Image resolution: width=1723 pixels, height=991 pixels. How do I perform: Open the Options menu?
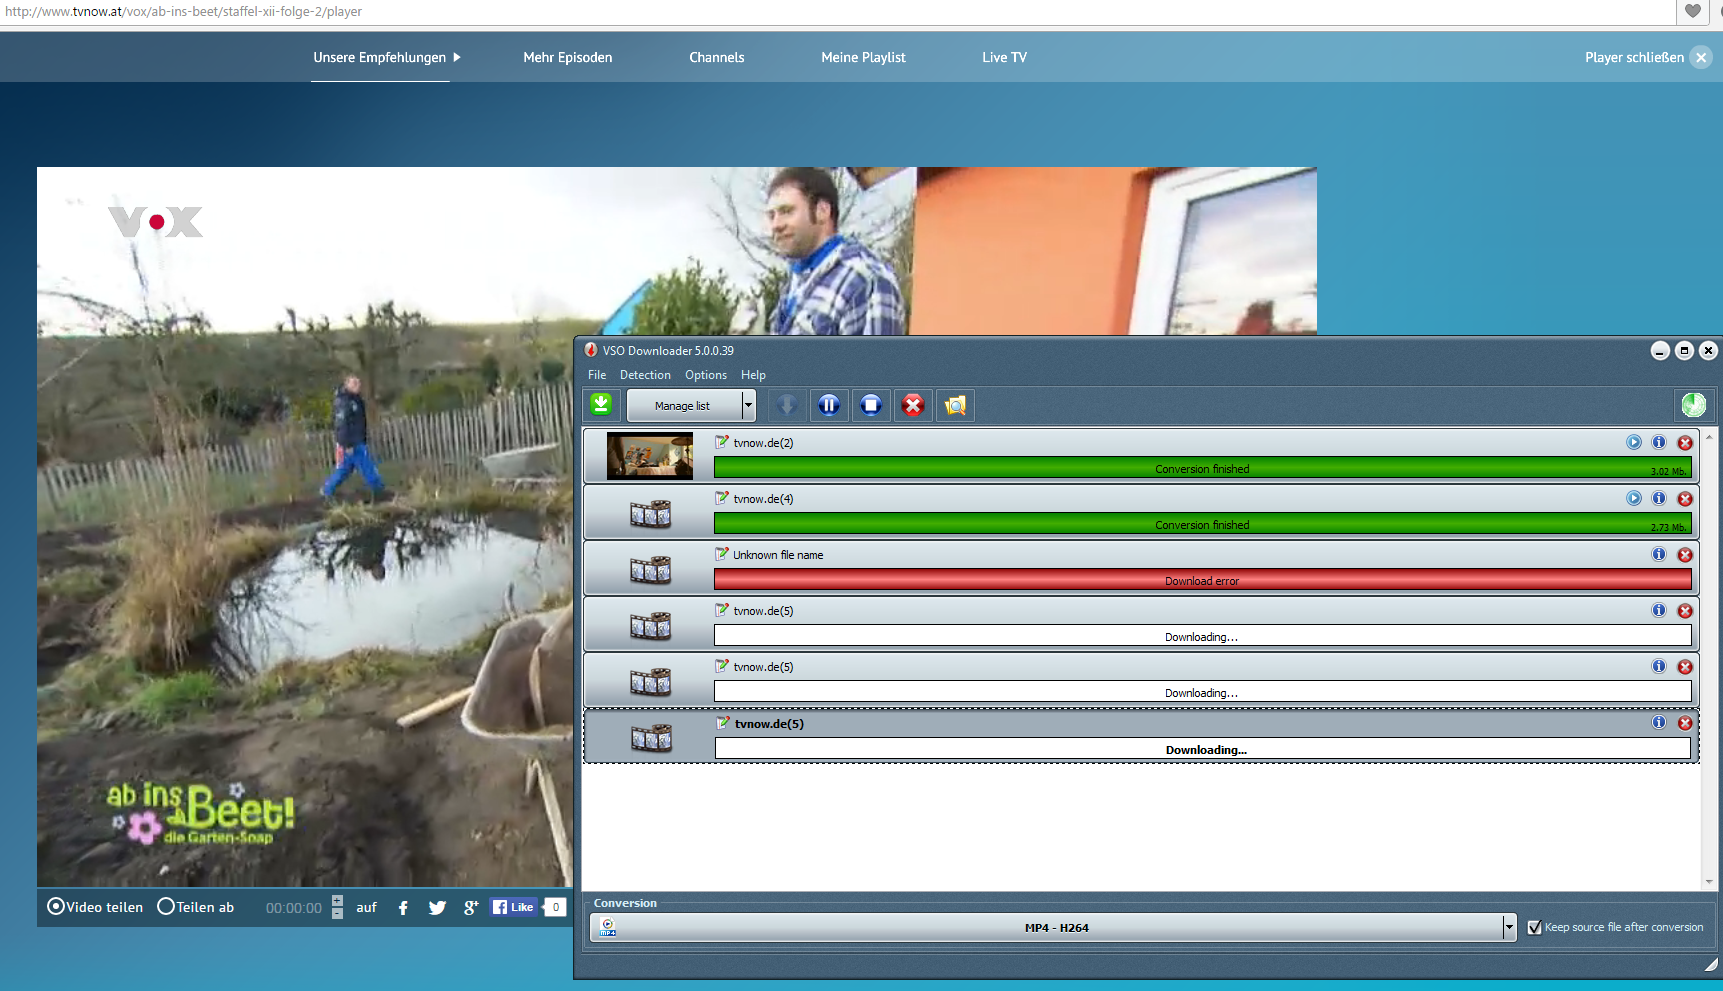706,375
